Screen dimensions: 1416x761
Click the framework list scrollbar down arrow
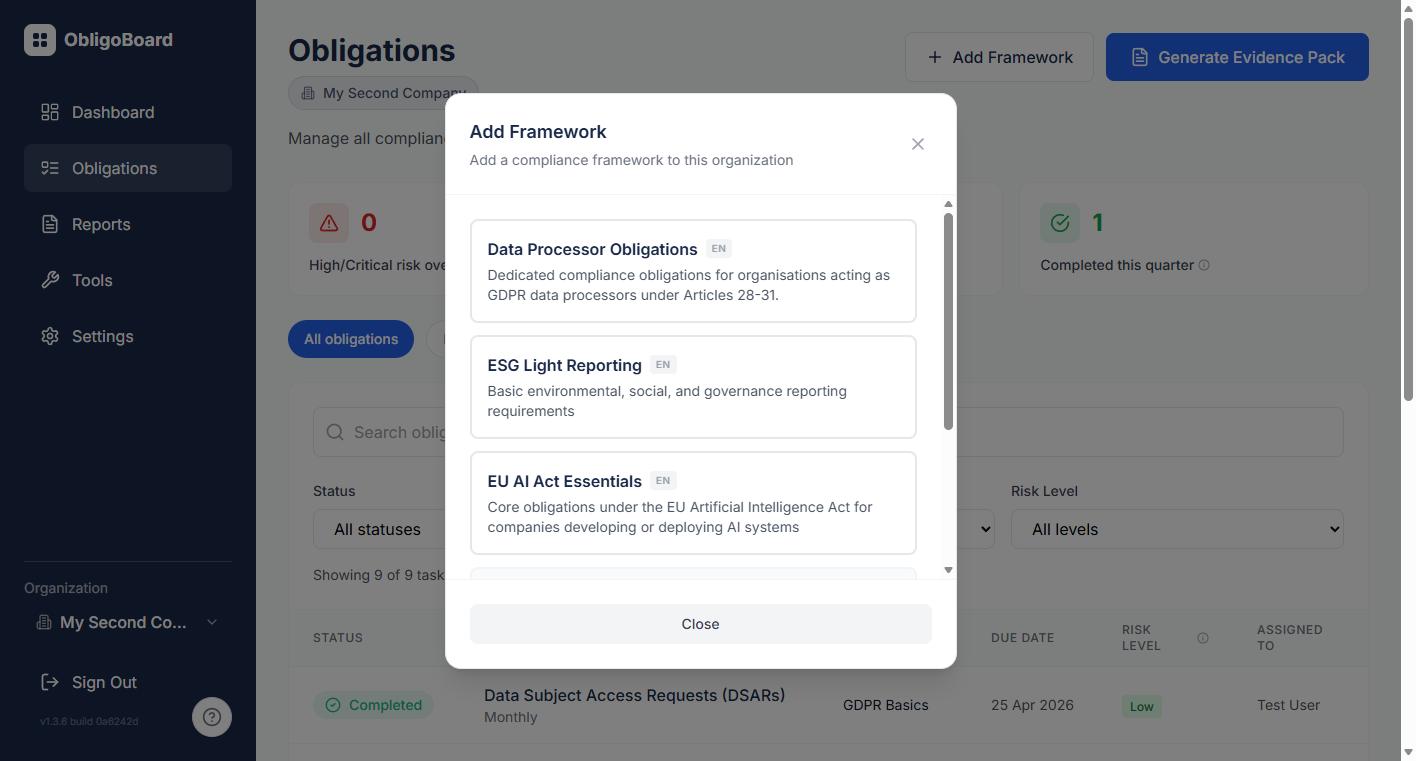coord(948,570)
